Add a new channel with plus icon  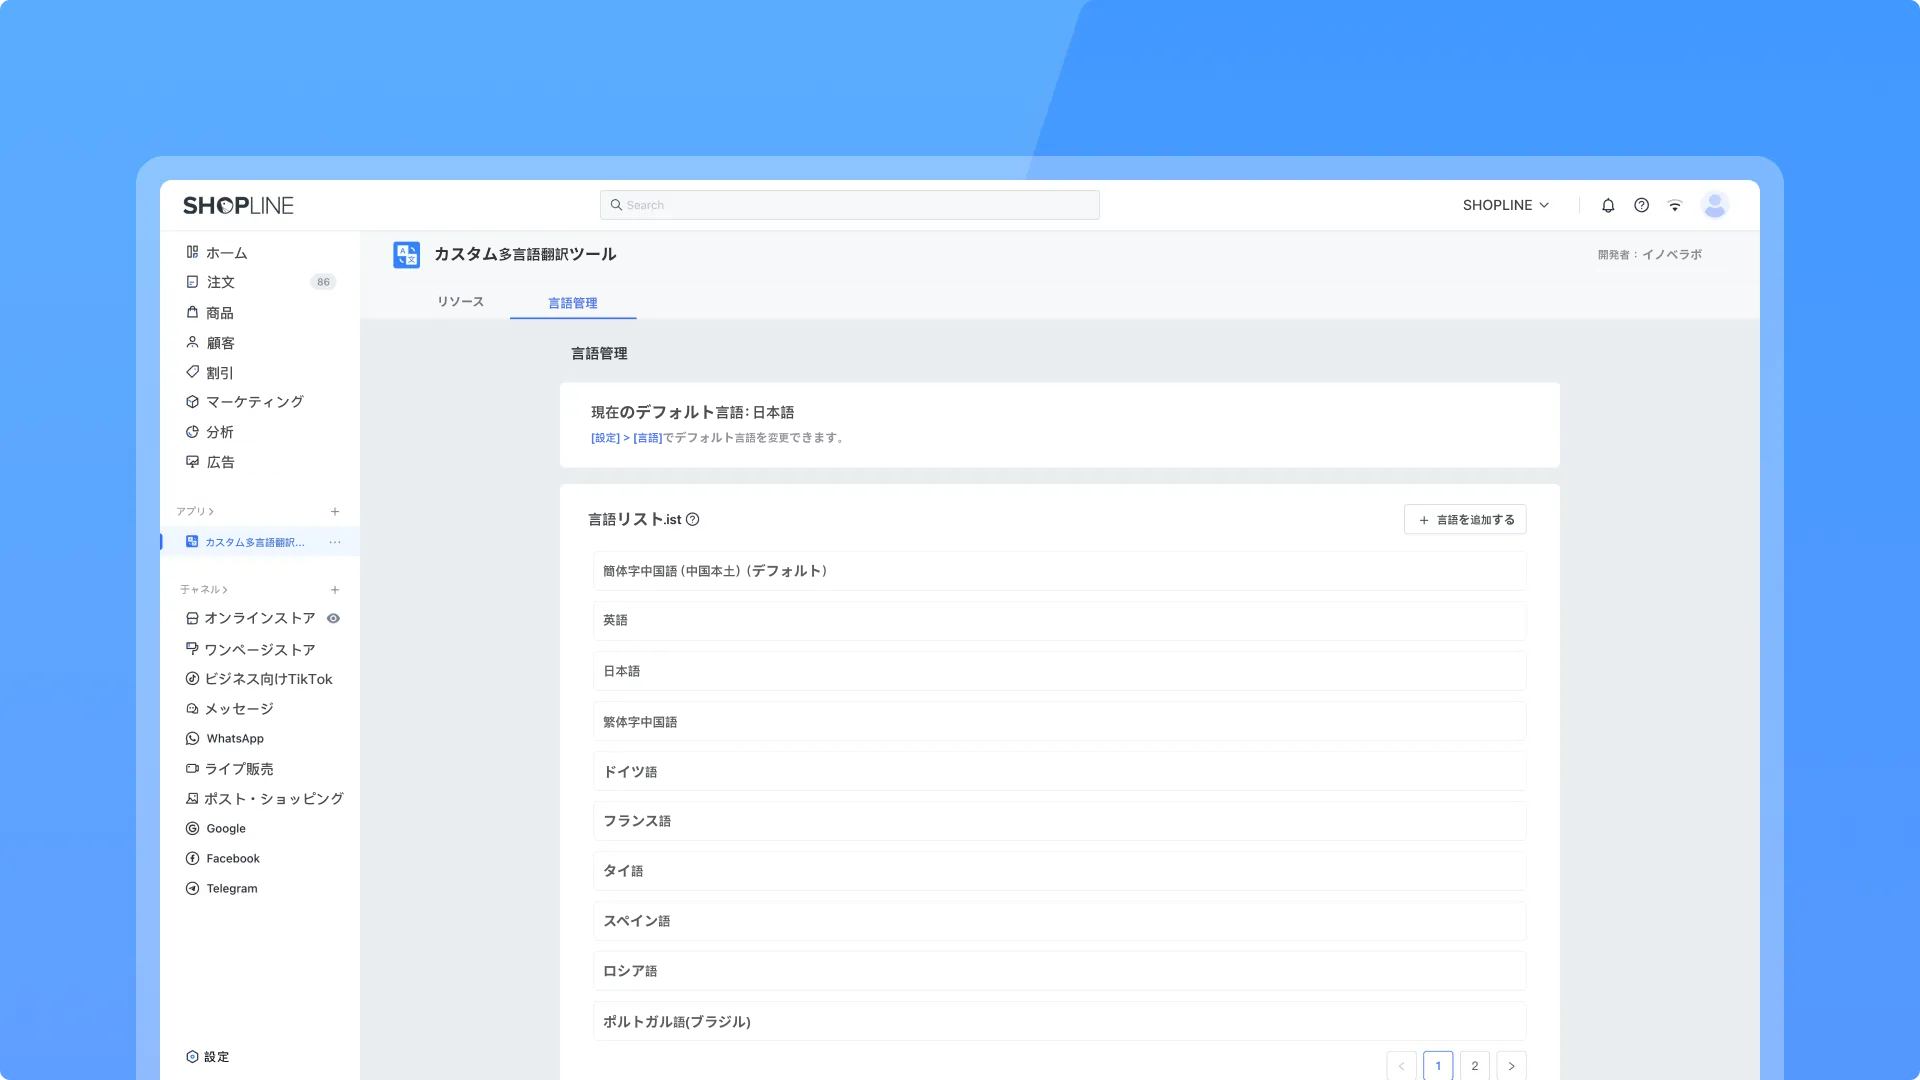pos(335,590)
